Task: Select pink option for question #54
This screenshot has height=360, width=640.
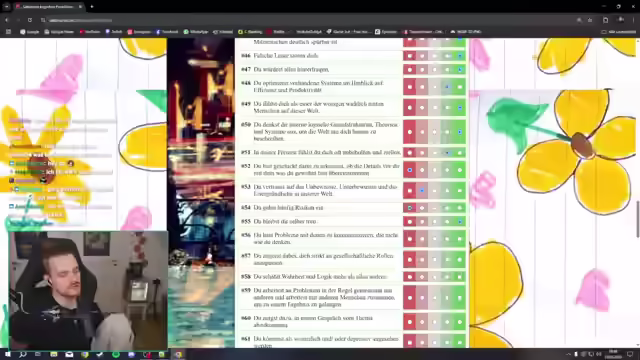Action: (422, 208)
